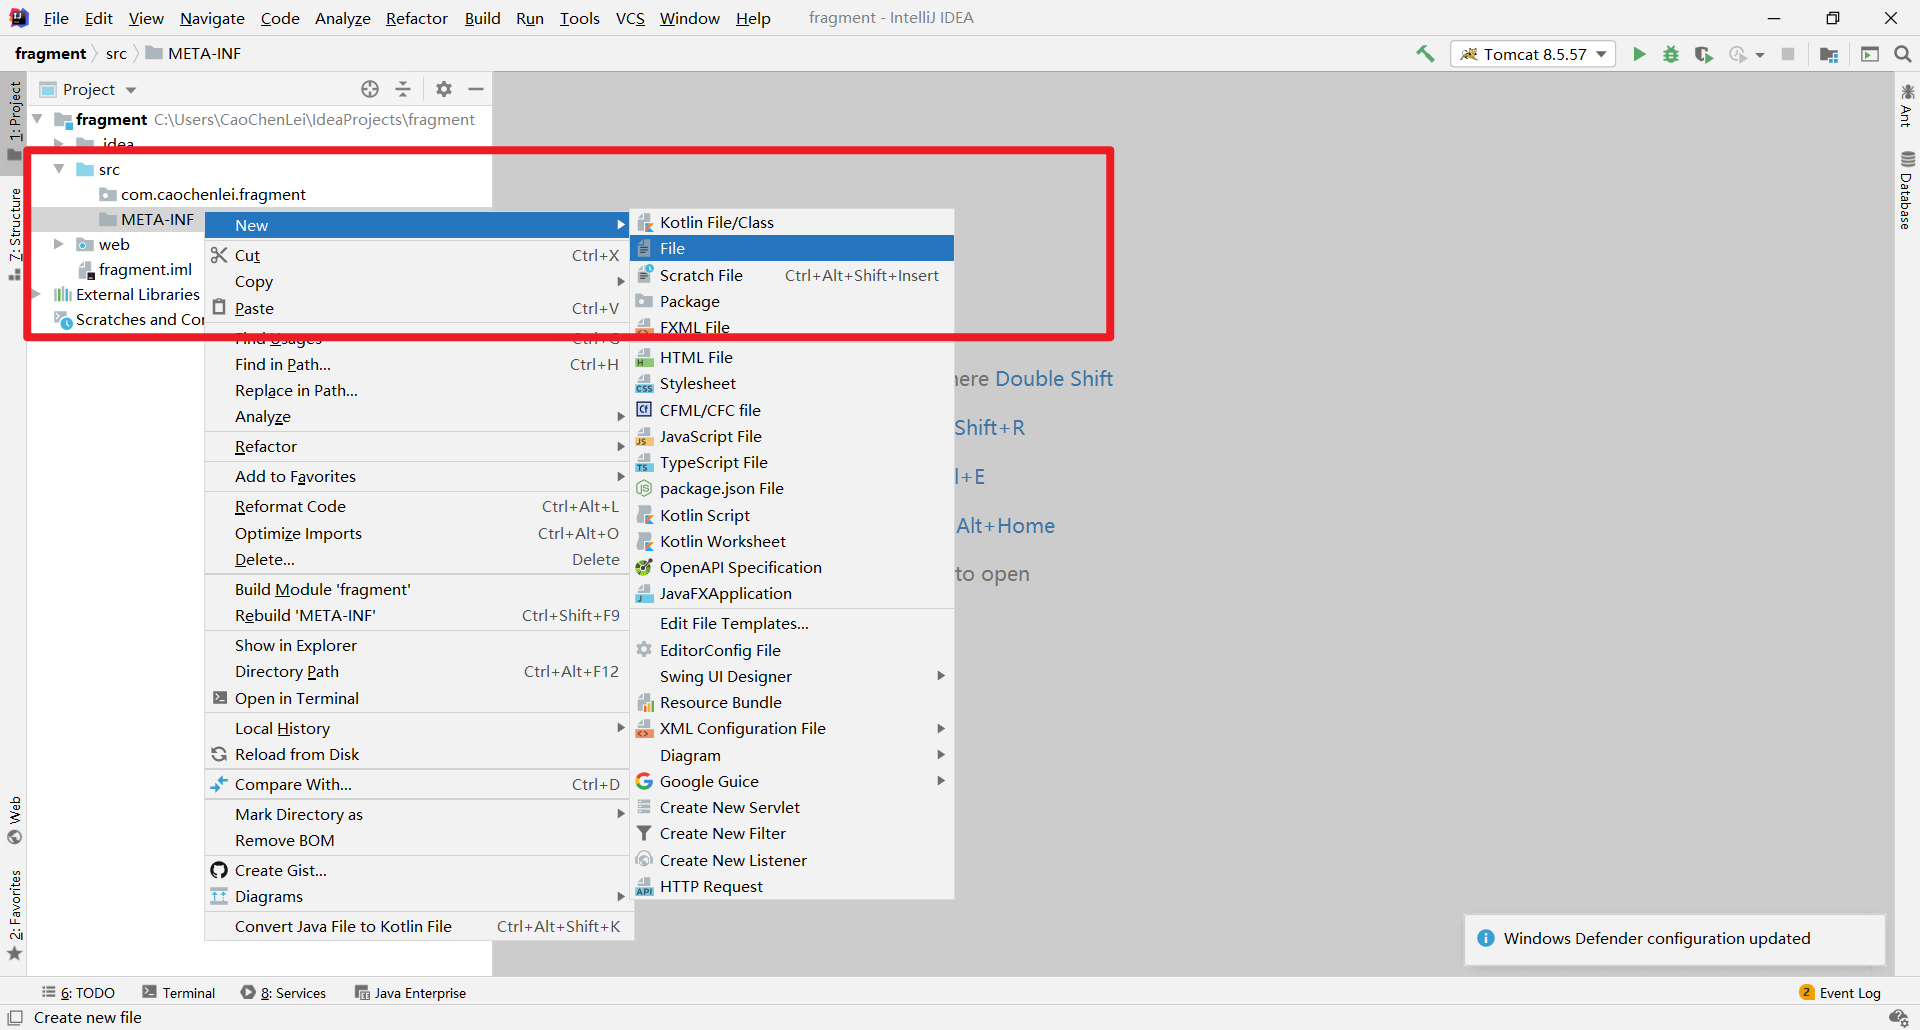Open the Database tool window on the right edge
Viewport: 1920px width, 1030px height.
[x=1906, y=190]
